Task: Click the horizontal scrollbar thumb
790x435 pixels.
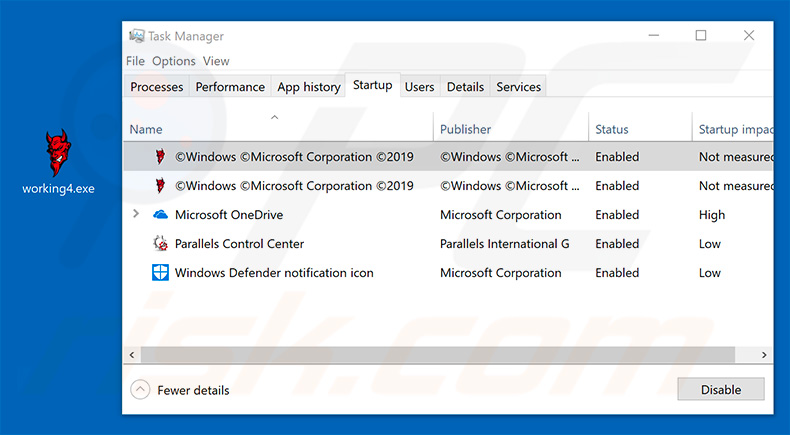Action: tap(438, 355)
